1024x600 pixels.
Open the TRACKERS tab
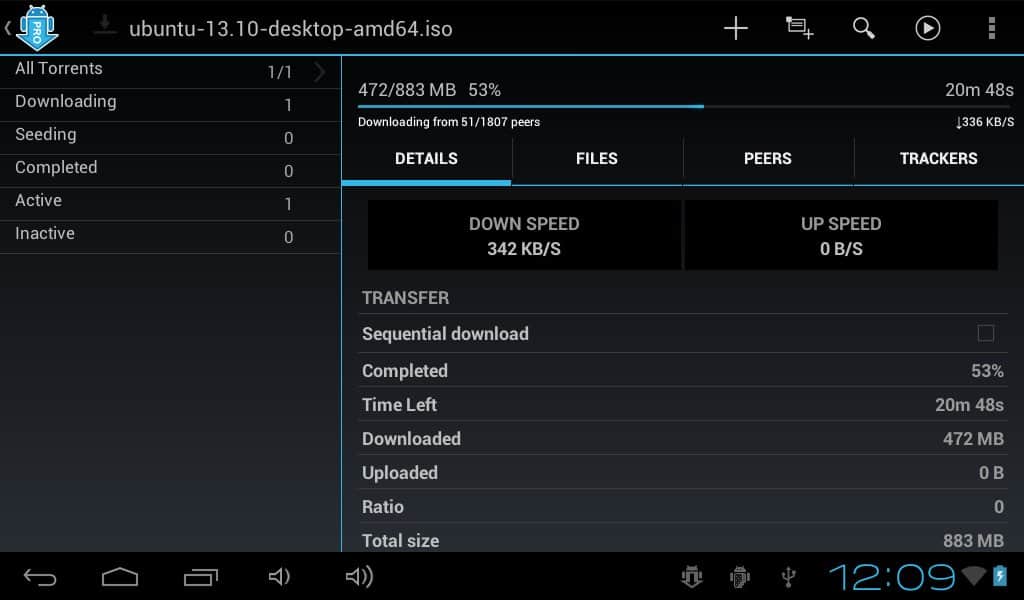coord(938,159)
